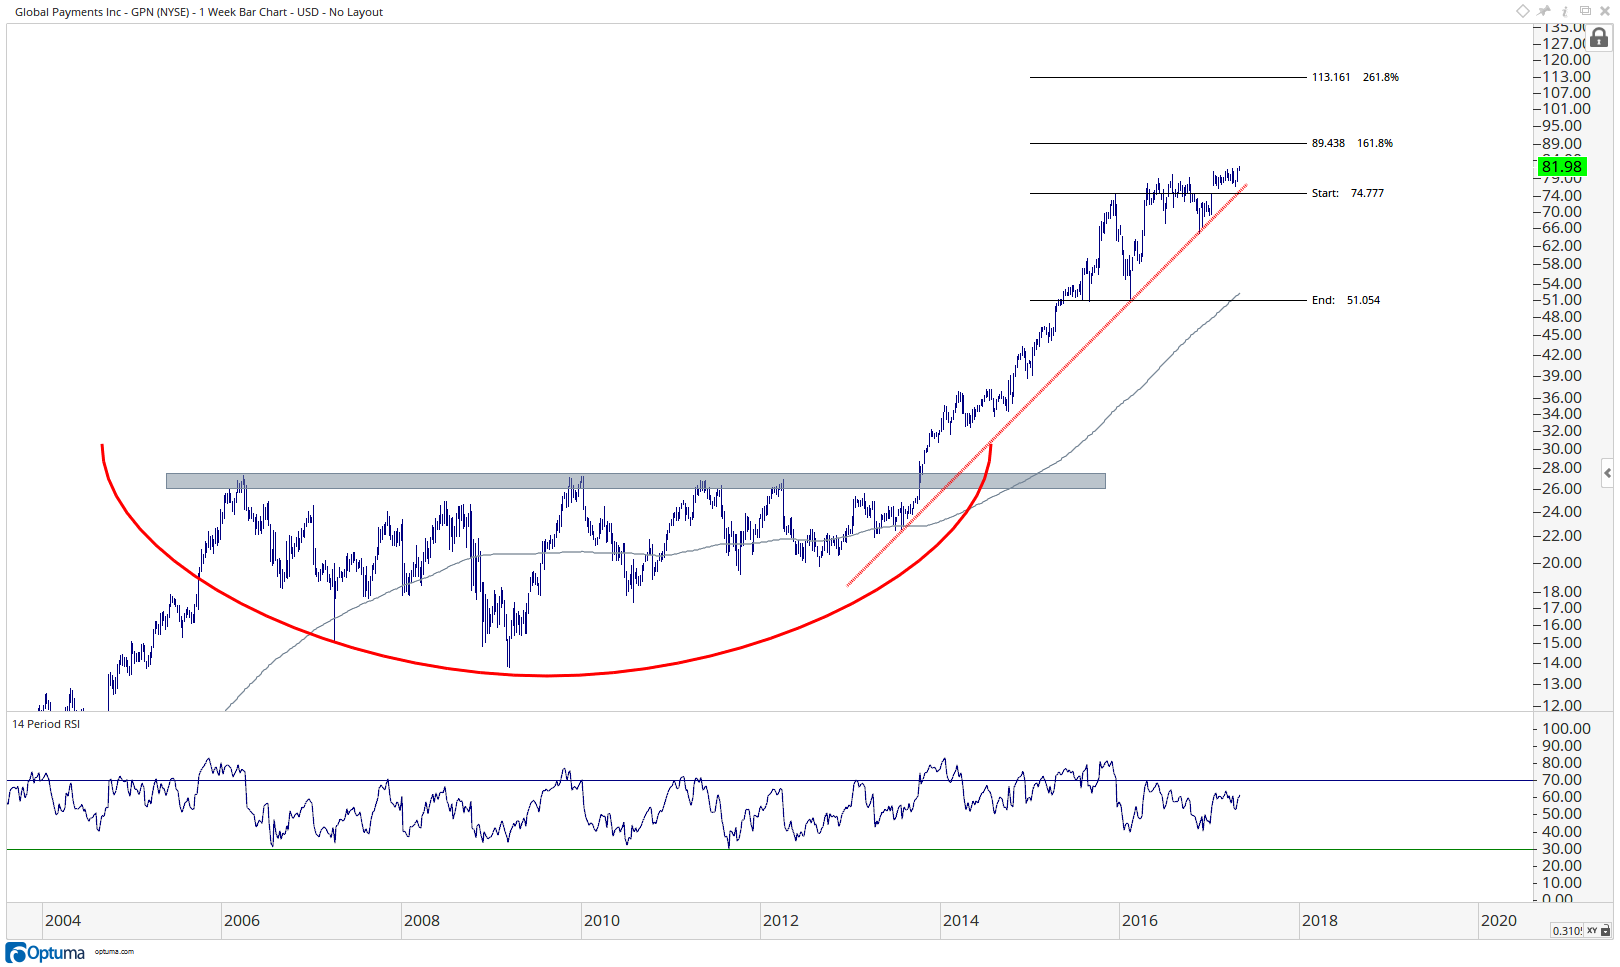Click the XY ratio value field 0.310
The image size is (1620, 967).
1567,930
